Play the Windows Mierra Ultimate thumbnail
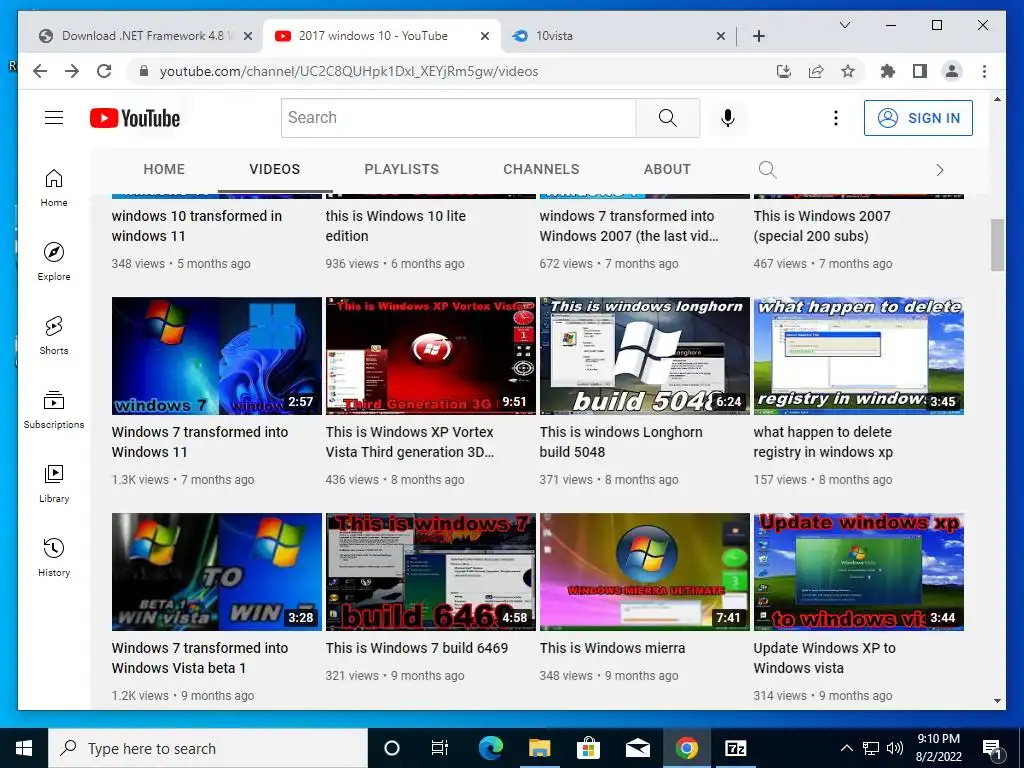 pyautogui.click(x=645, y=571)
